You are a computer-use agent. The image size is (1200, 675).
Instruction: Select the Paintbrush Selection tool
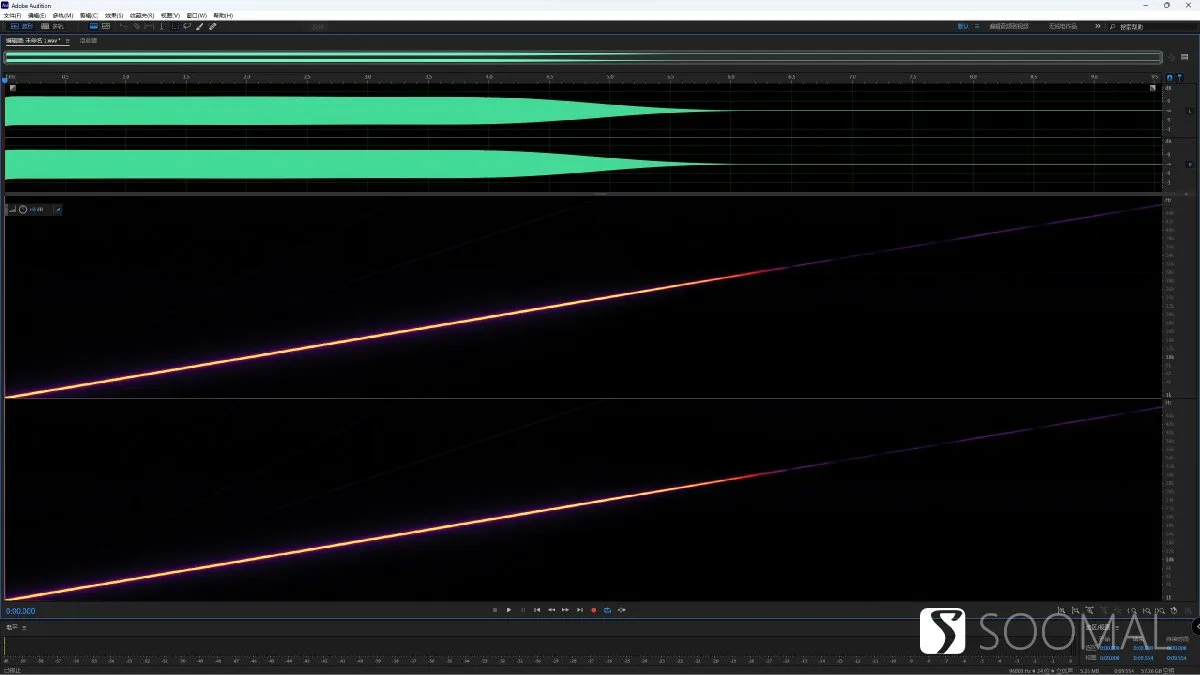tap(199, 26)
